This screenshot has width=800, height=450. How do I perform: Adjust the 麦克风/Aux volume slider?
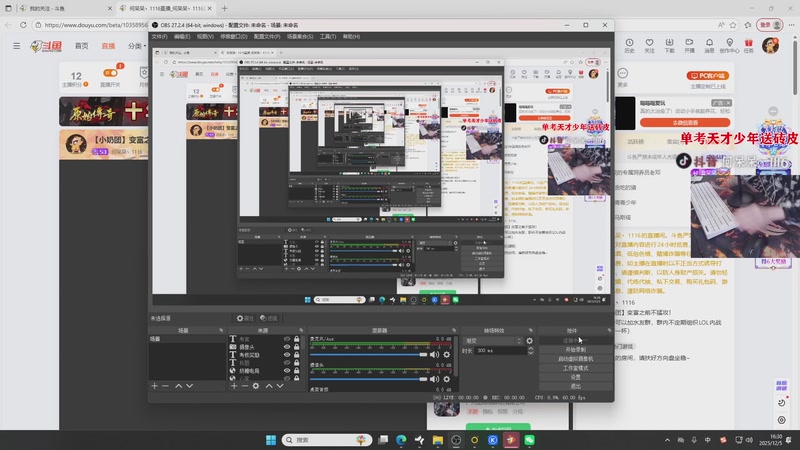(368, 355)
